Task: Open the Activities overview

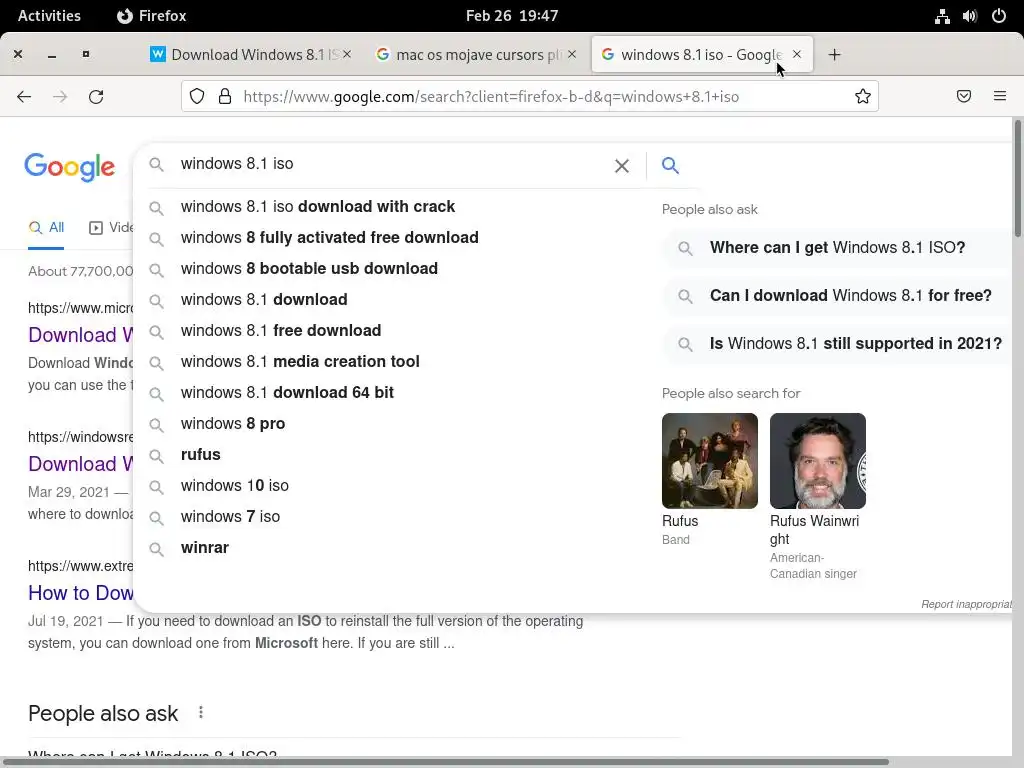Action: tap(49, 16)
